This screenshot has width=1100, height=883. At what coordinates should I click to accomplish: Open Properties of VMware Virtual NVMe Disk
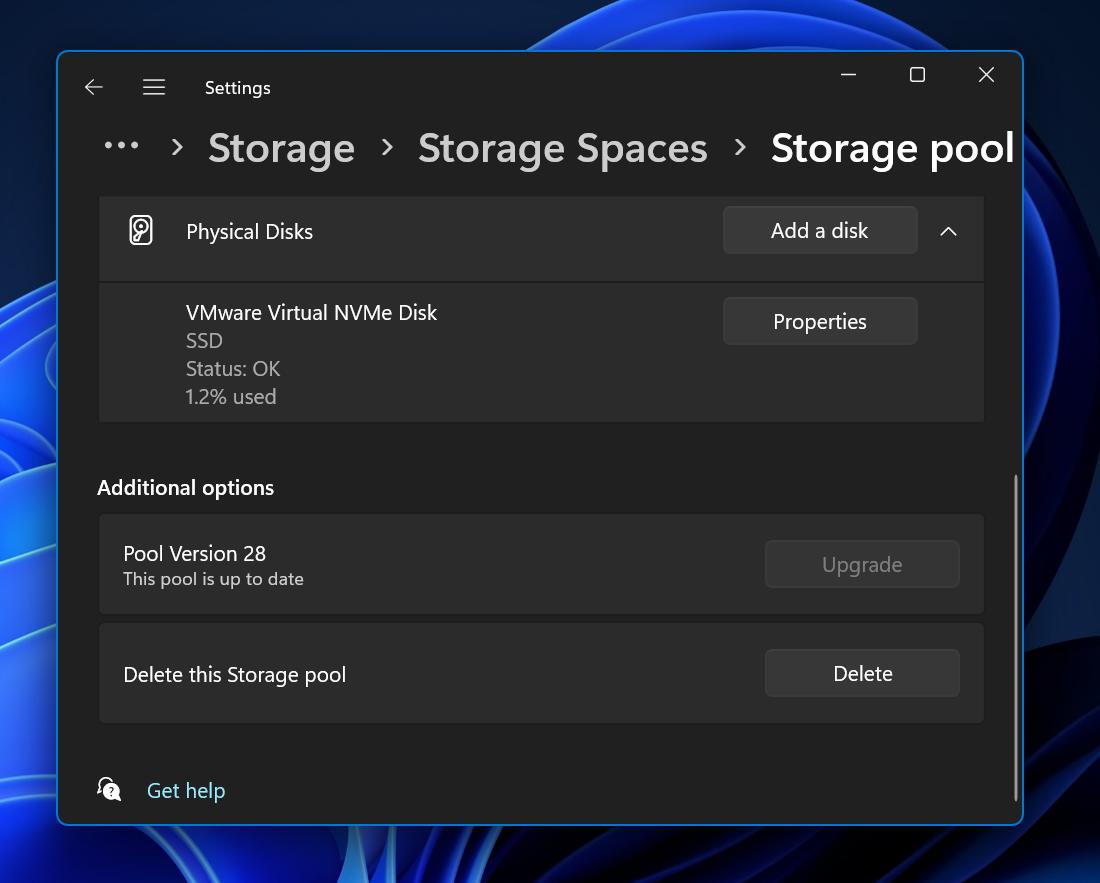[x=819, y=321]
